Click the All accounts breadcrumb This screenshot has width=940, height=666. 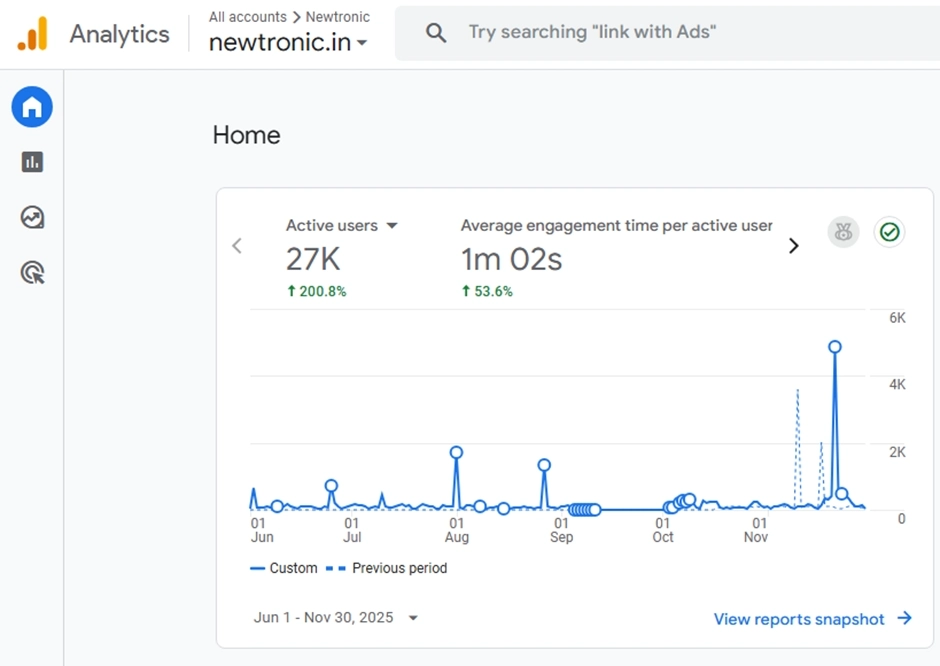pyautogui.click(x=248, y=17)
